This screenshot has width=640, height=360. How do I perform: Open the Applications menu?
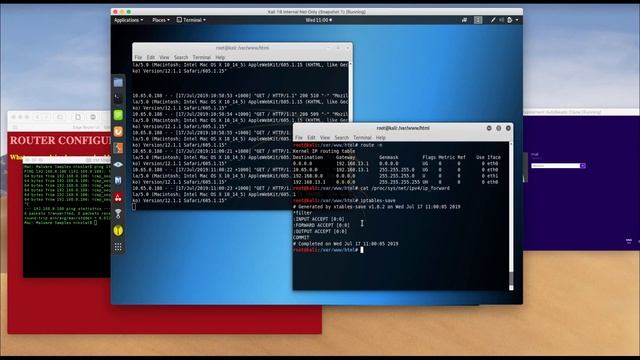click(x=128, y=20)
